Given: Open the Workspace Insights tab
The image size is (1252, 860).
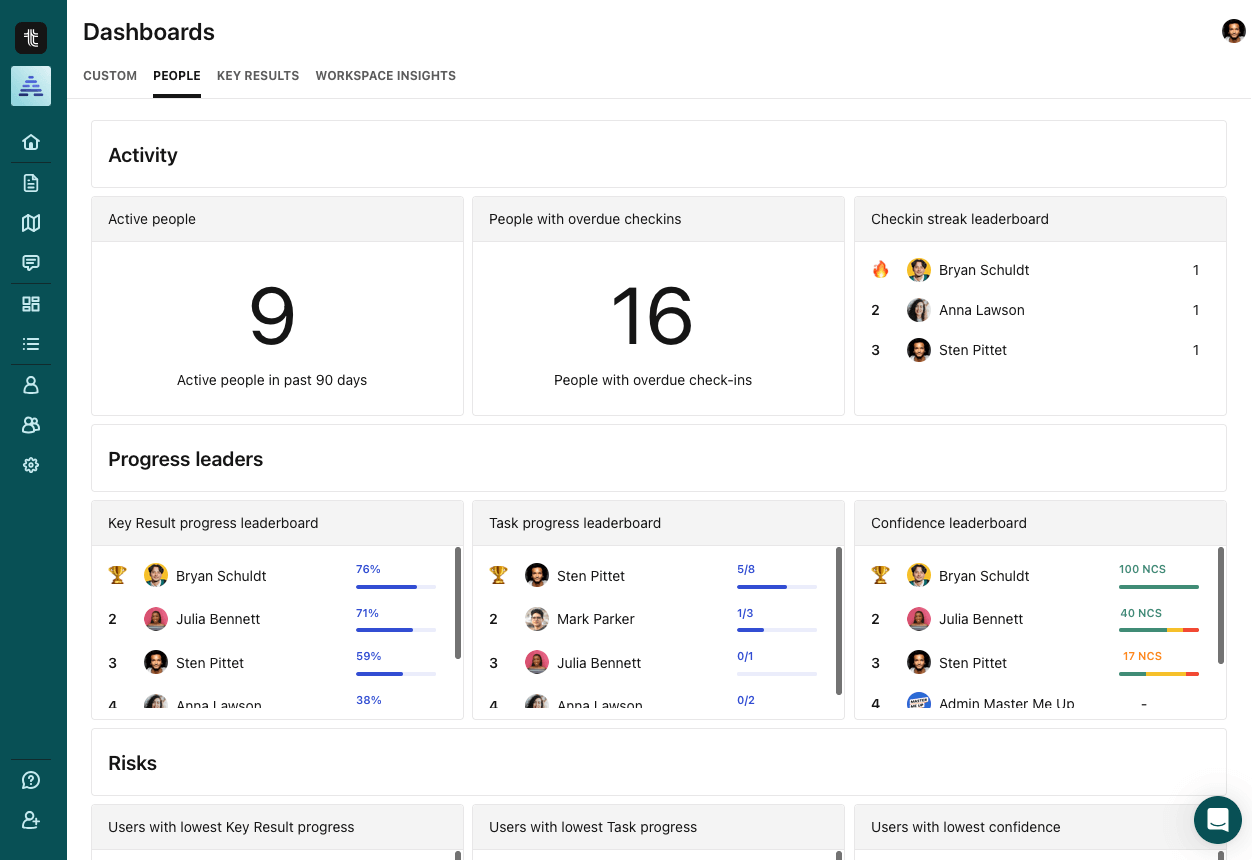Looking at the screenshot, I should (385, 76).
